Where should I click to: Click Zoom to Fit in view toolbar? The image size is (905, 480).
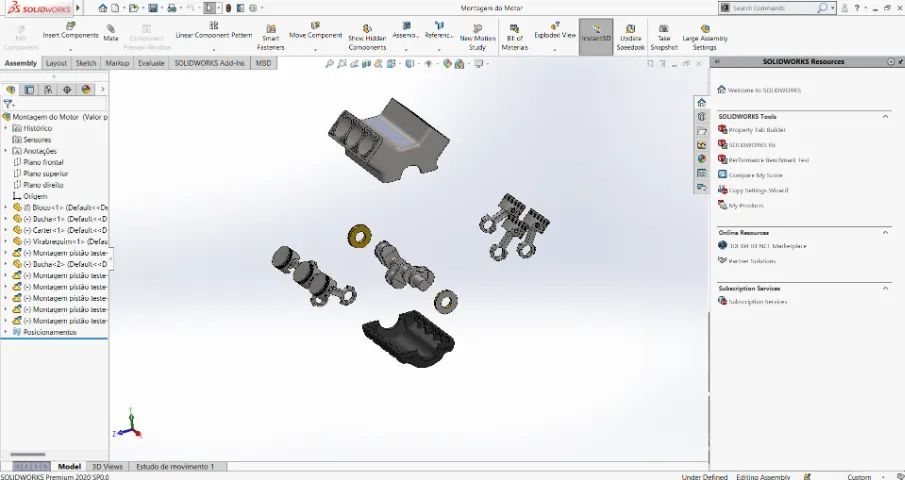330,64
